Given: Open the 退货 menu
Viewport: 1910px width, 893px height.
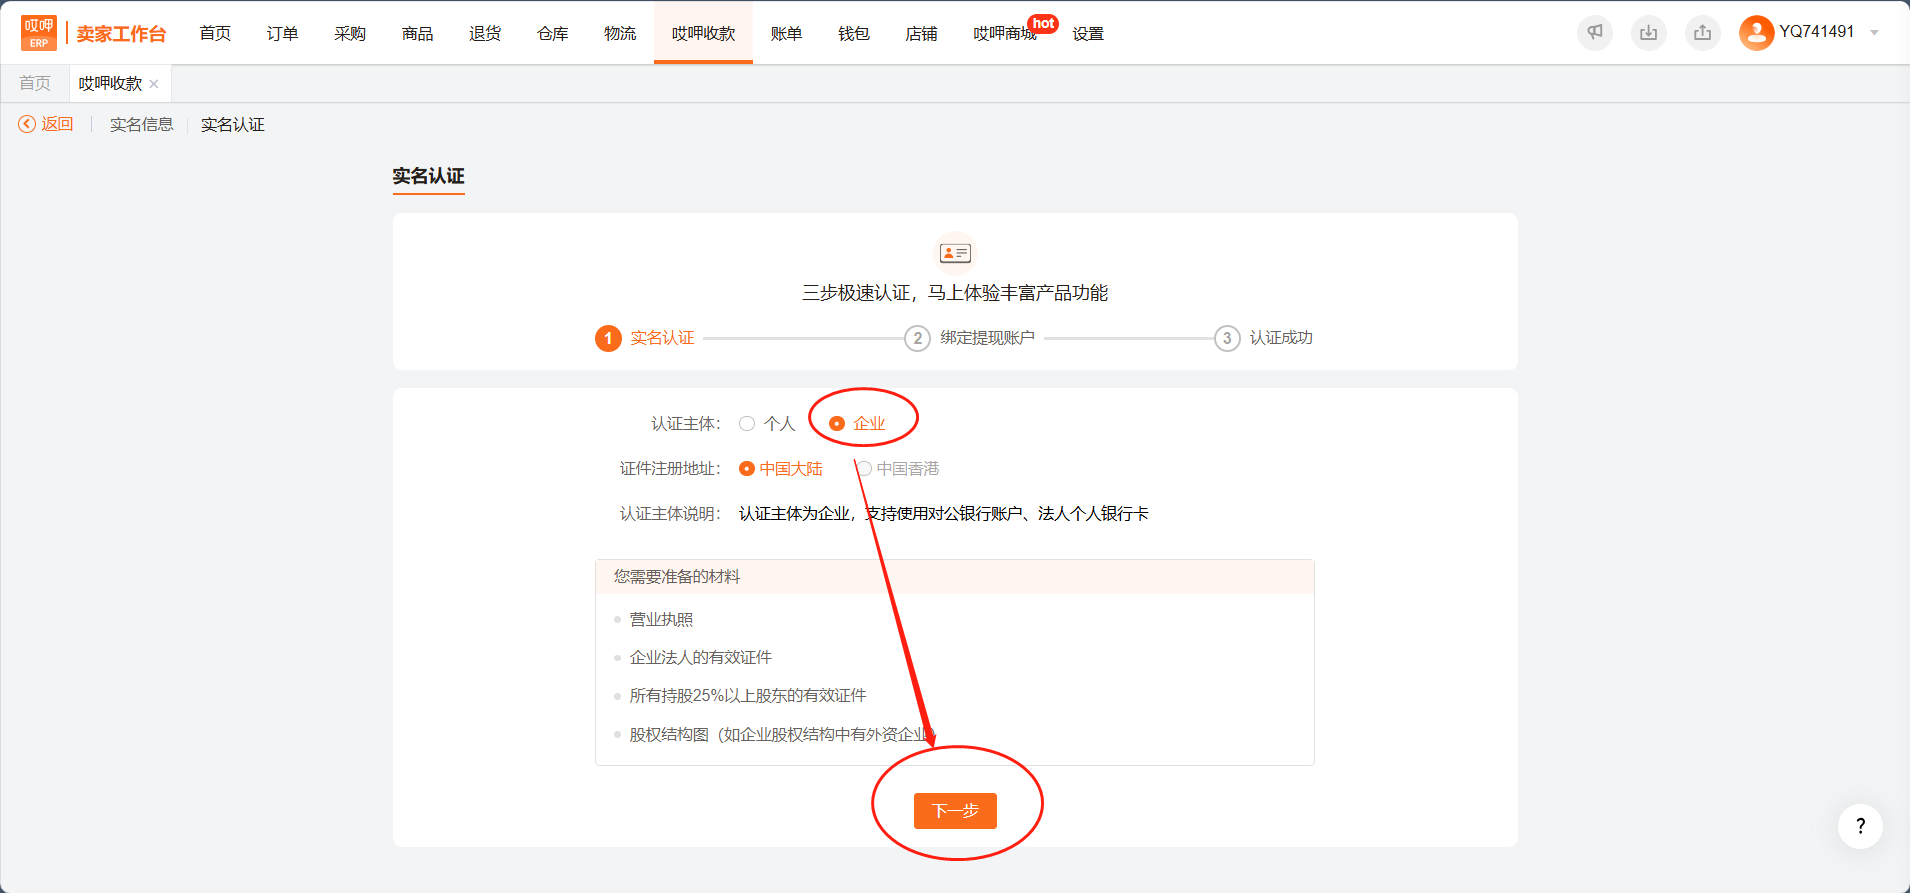Looking at the screenshot, I should coord(485,33).
